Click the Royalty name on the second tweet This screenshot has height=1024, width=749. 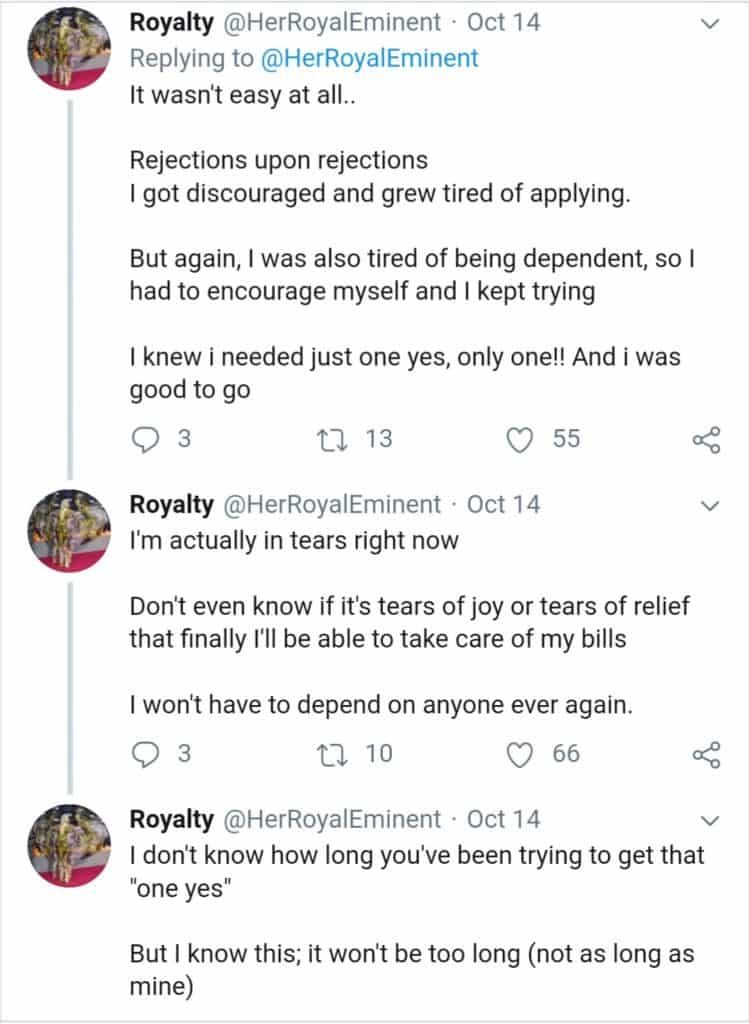tap(171, 506)
